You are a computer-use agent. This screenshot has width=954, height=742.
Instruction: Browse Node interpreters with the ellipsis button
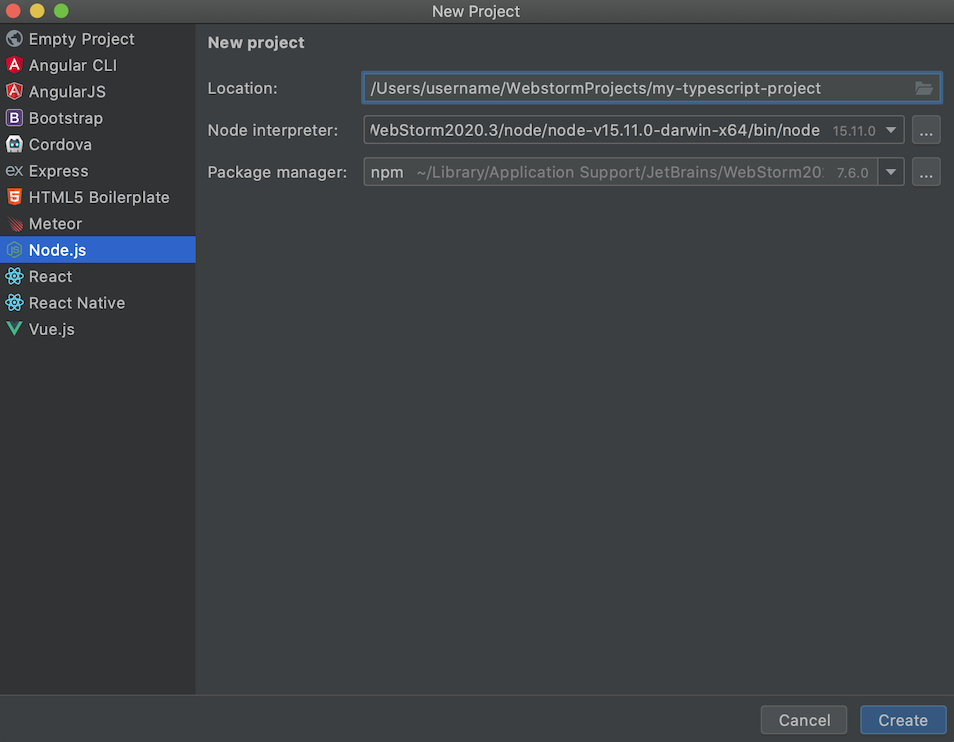click(926, 130)
